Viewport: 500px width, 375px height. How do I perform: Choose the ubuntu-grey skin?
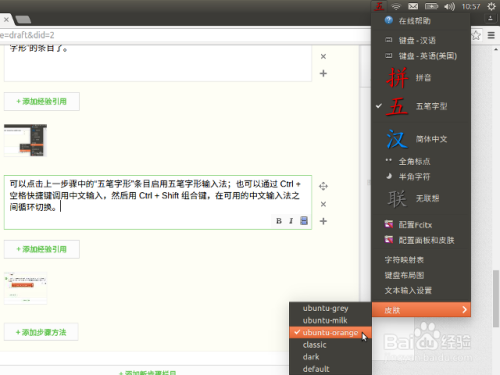click(x=330, y=308)
